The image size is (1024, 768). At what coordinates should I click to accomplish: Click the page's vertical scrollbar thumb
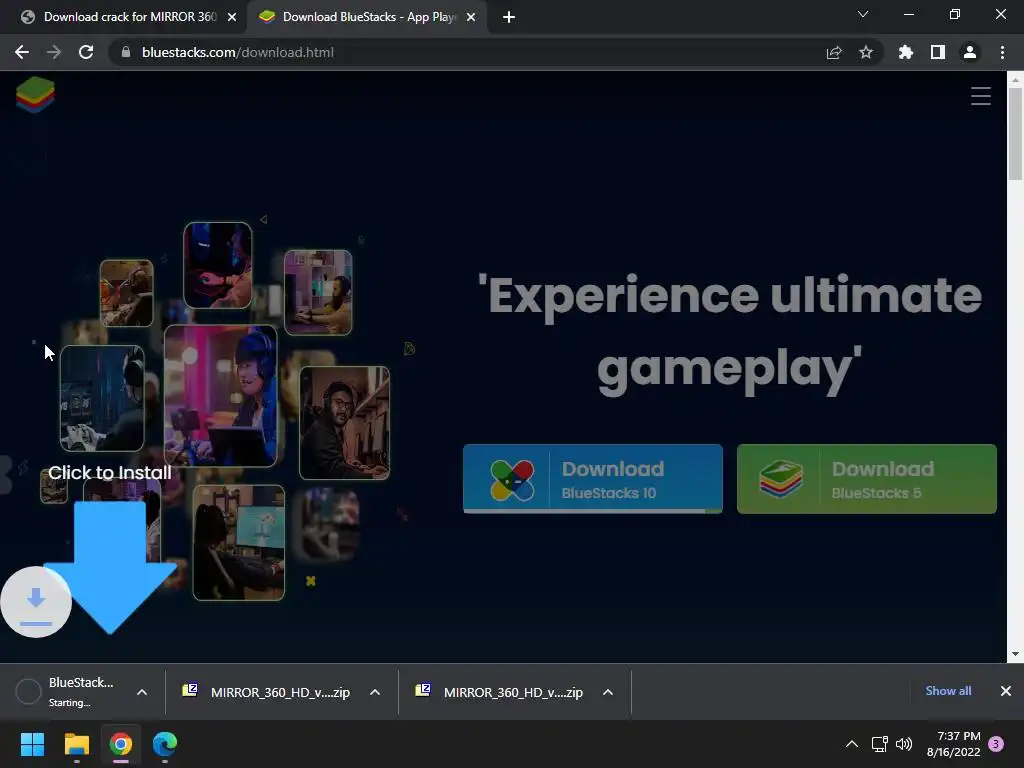pyautogui.click(x=1015, y=133)
